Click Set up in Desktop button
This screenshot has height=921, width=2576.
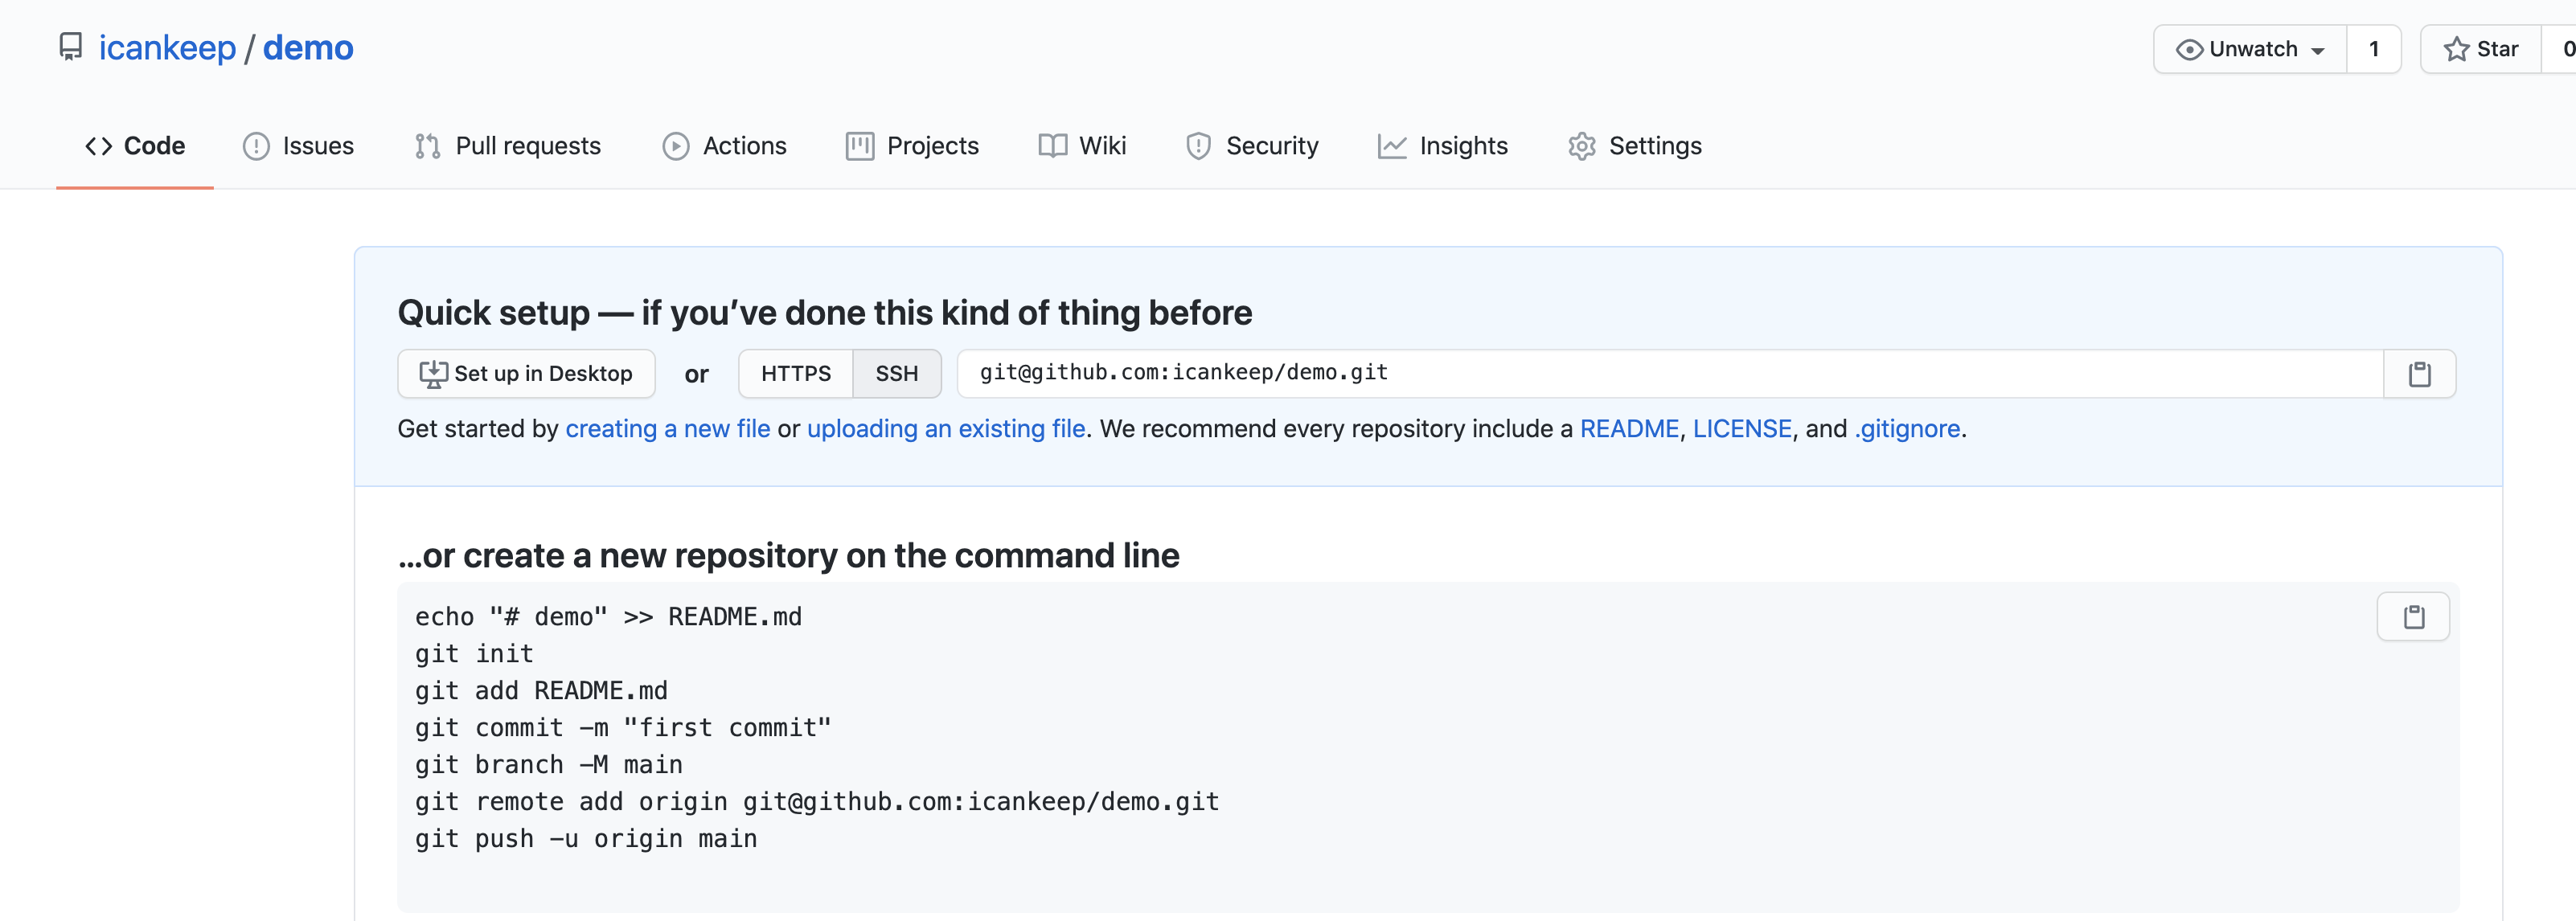(526, 374)
